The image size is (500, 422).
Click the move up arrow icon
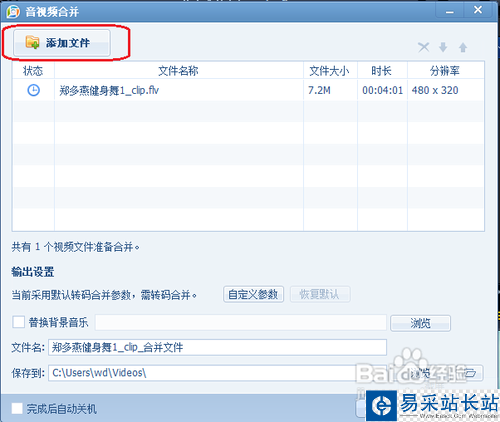tap(463, 47)
